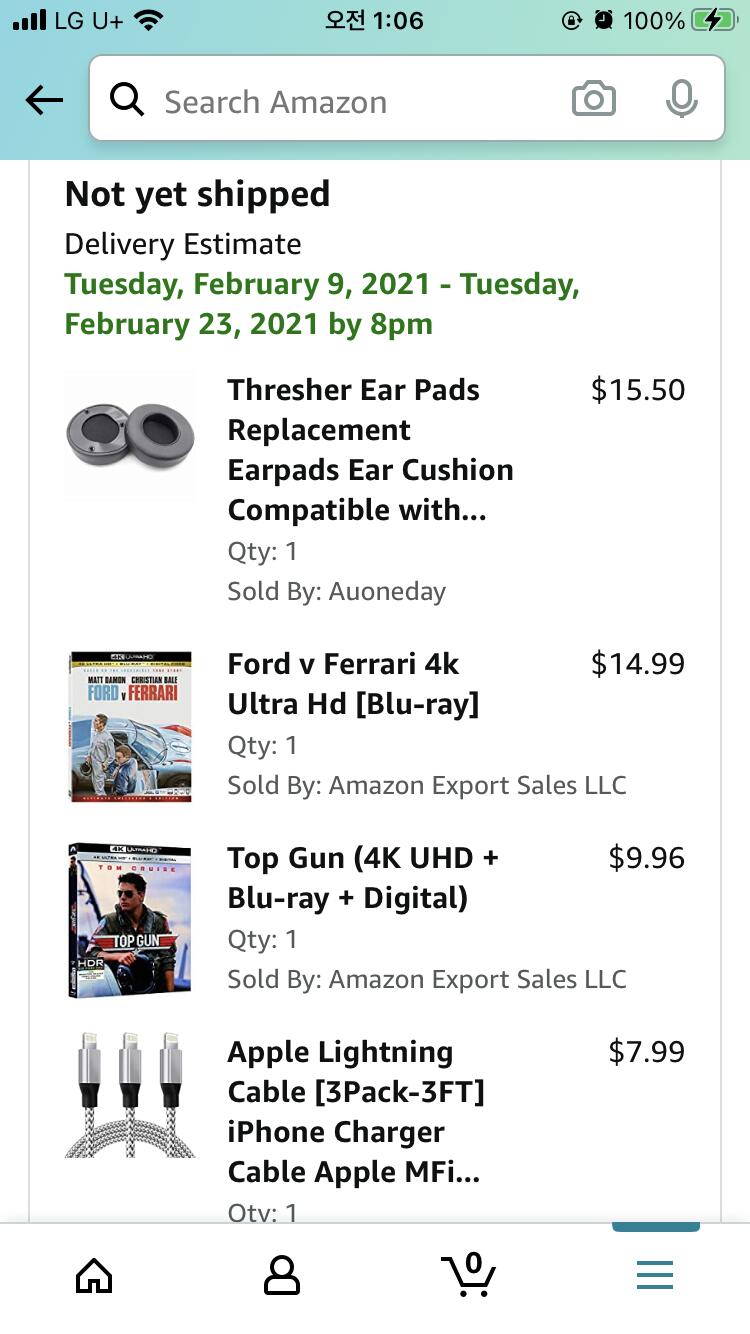Image resolution: width=750 pixels, height=1334 pixels.
Task: Open Thresher Ear Pads Replacement title link
Action: [370, 450]
